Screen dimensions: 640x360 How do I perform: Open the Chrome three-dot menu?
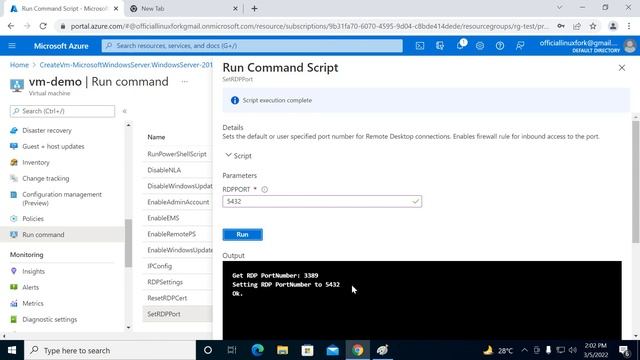pyautogui.click(x=629, y=26)
